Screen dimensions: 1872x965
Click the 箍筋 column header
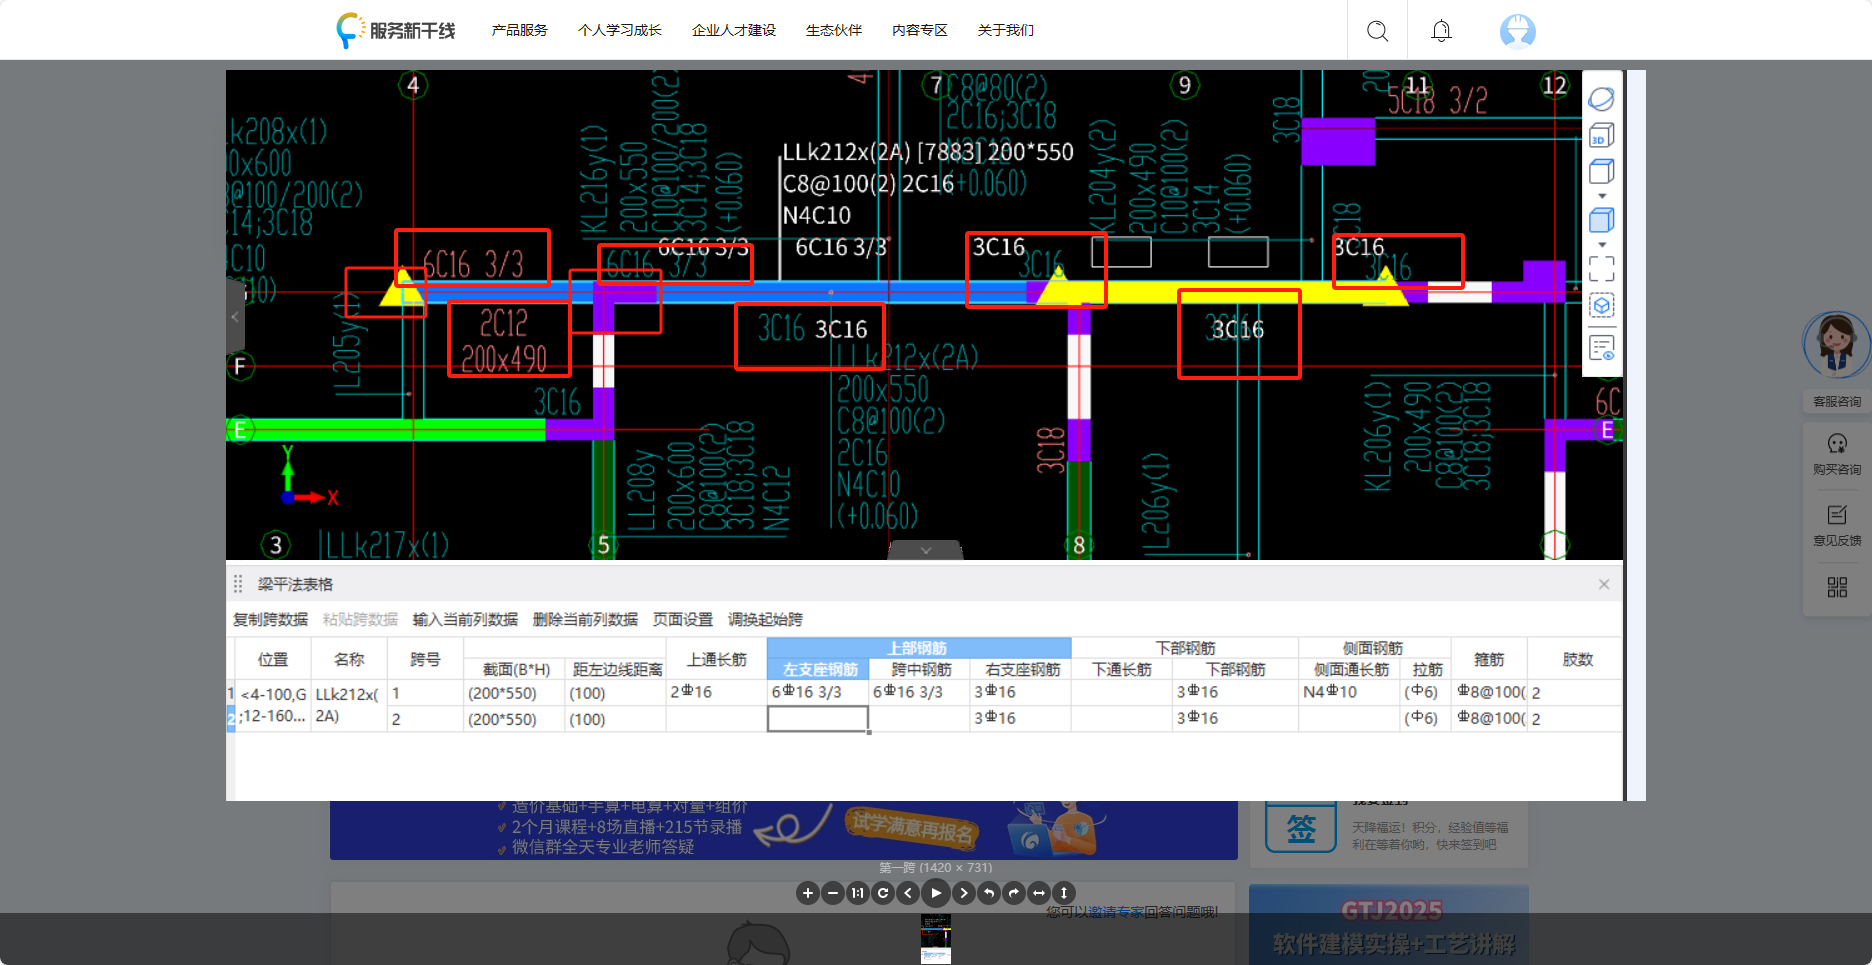pyautogui.click(x=1489, y=659)
